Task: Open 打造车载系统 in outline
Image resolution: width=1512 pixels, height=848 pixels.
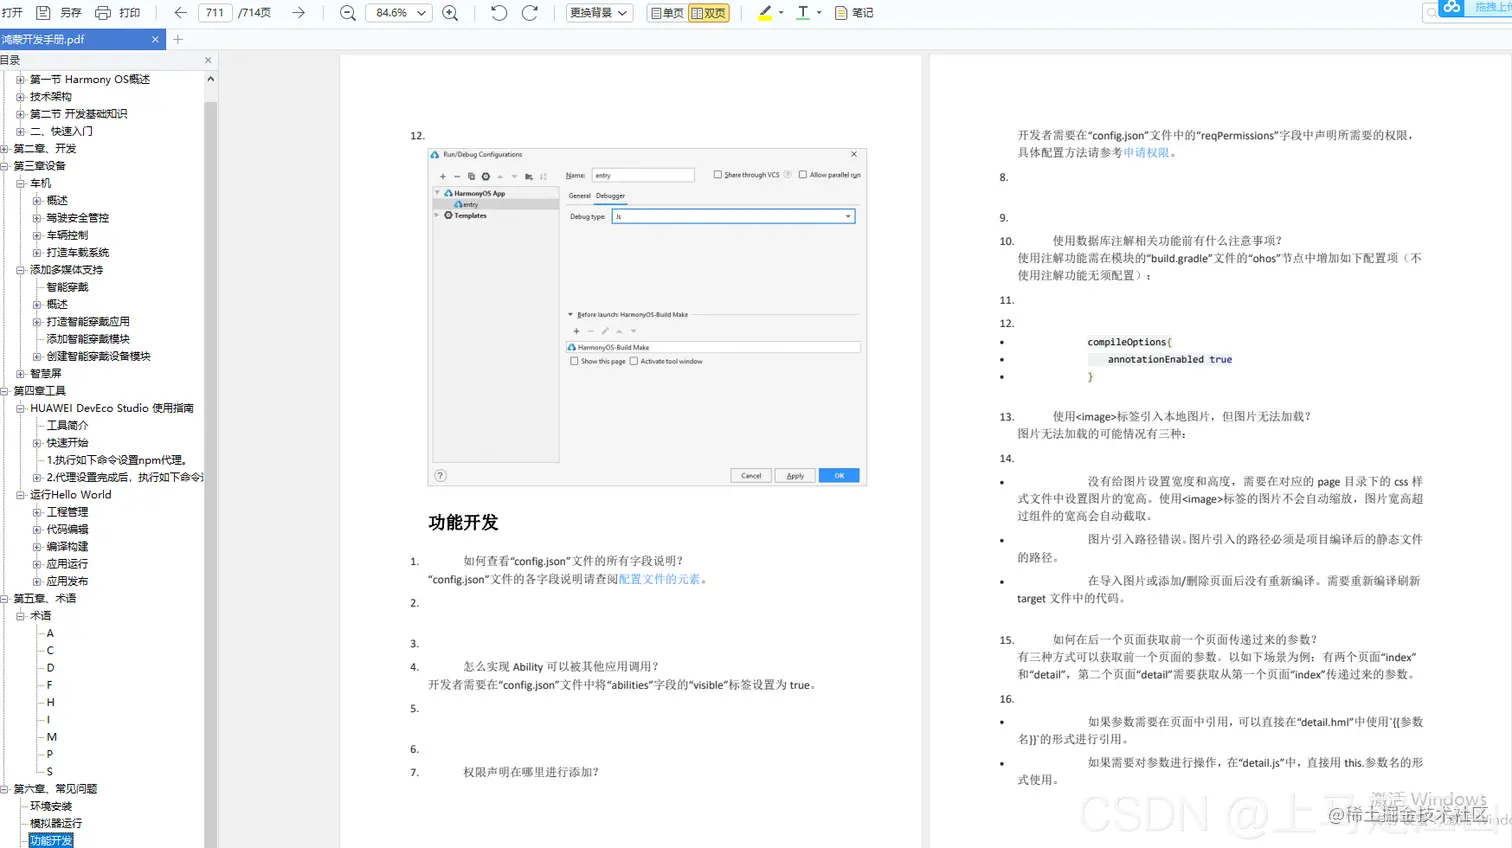Action: 78,252
